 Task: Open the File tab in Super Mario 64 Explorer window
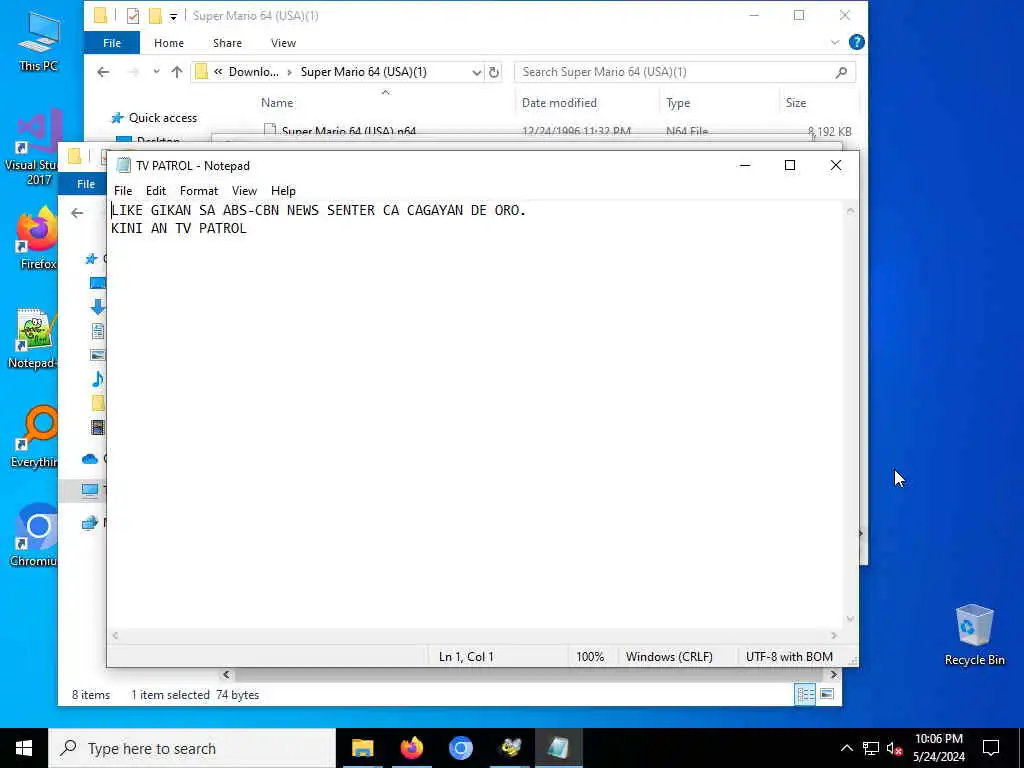pos(112,43)
